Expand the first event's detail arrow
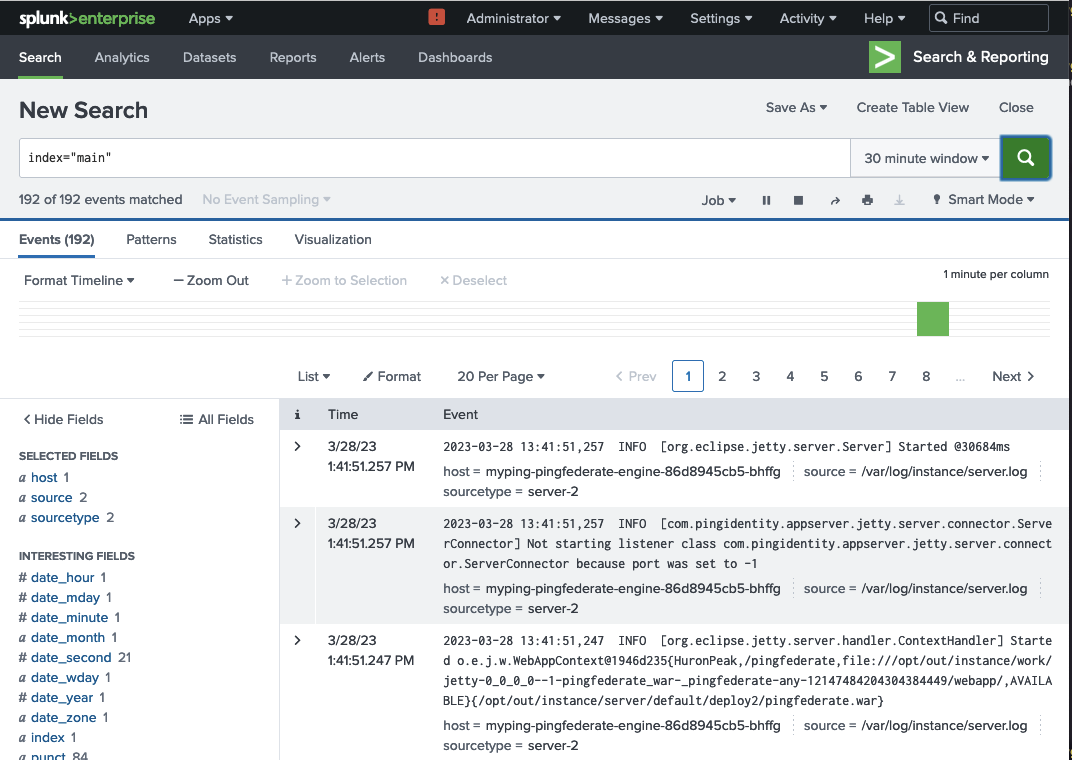The image size is (1072, 760). [297, 447]
